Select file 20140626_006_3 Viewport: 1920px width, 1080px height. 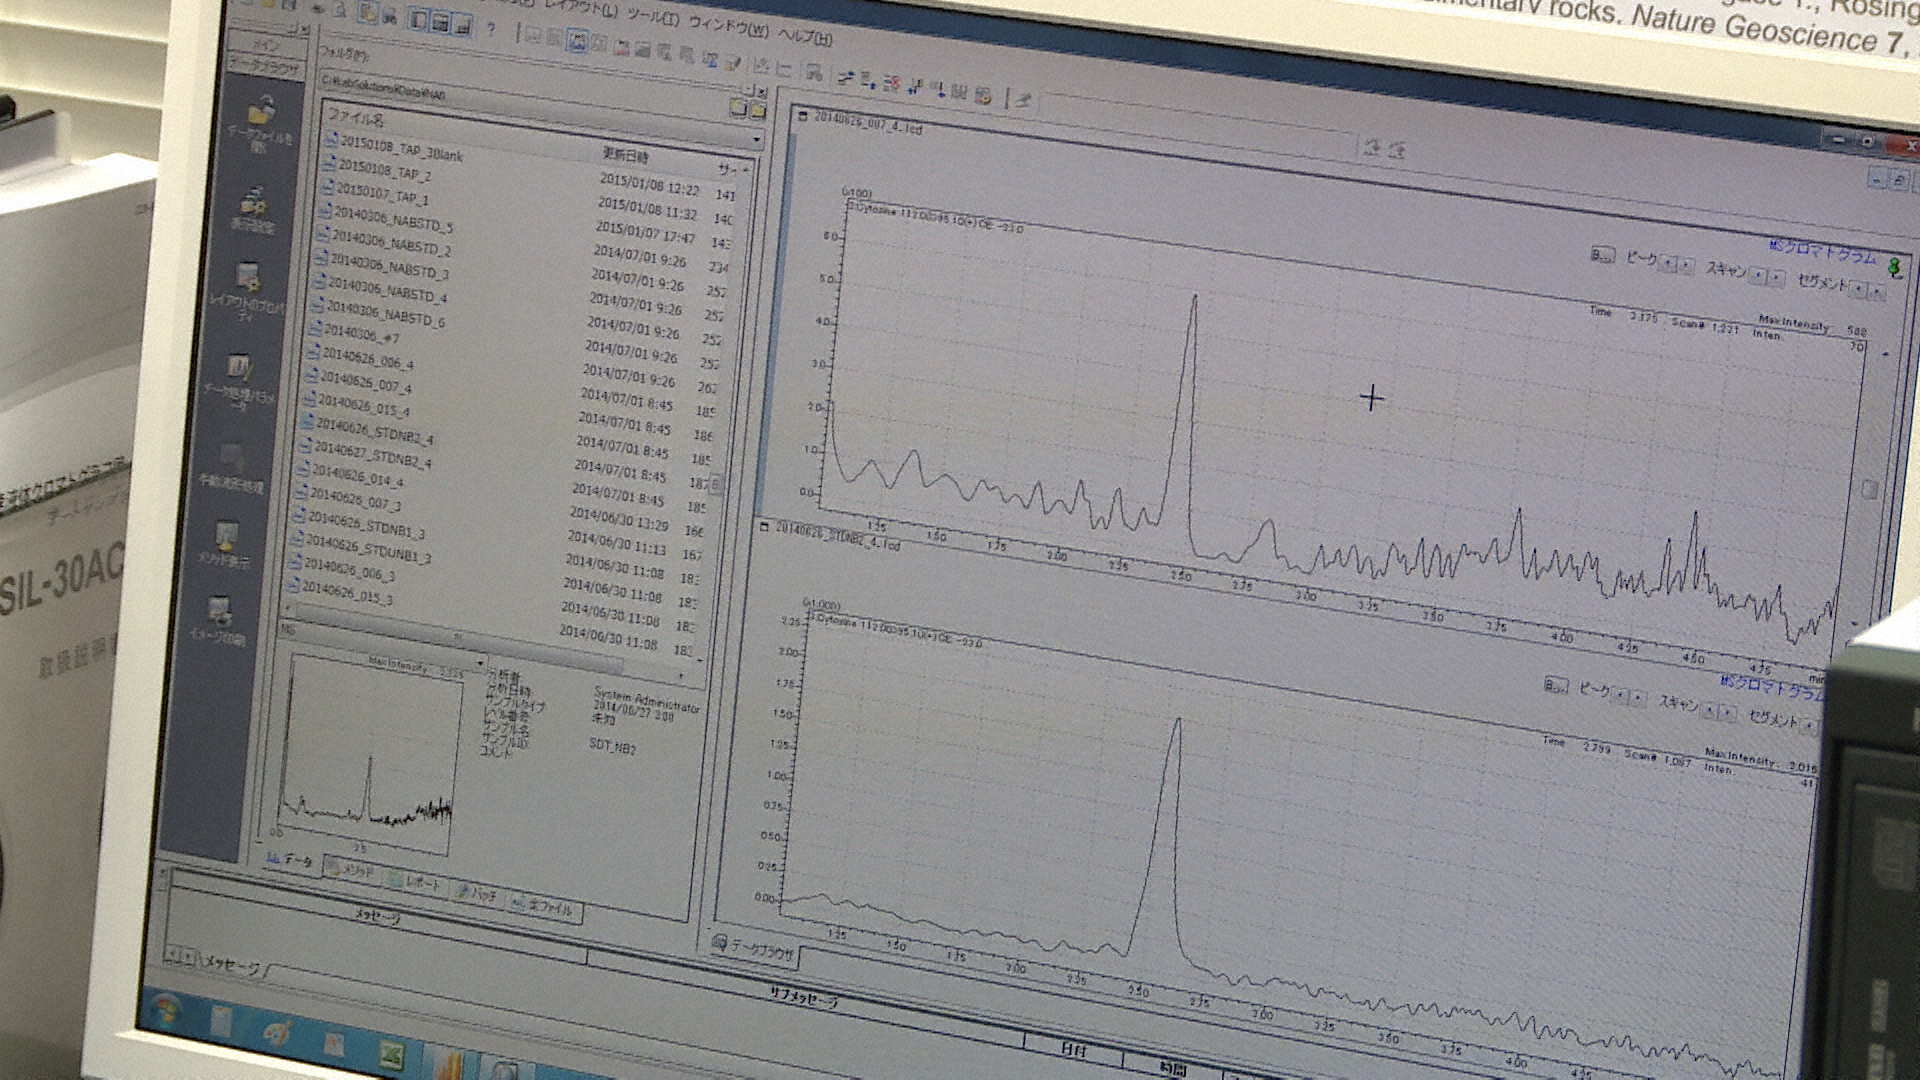click(340, 571)
